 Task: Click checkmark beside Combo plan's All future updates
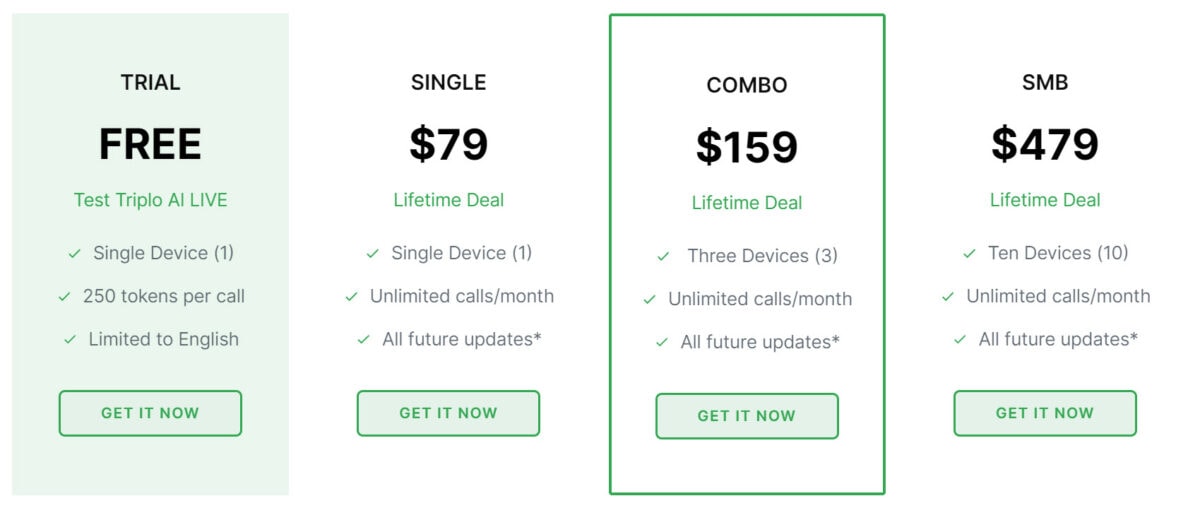point(662,343)
